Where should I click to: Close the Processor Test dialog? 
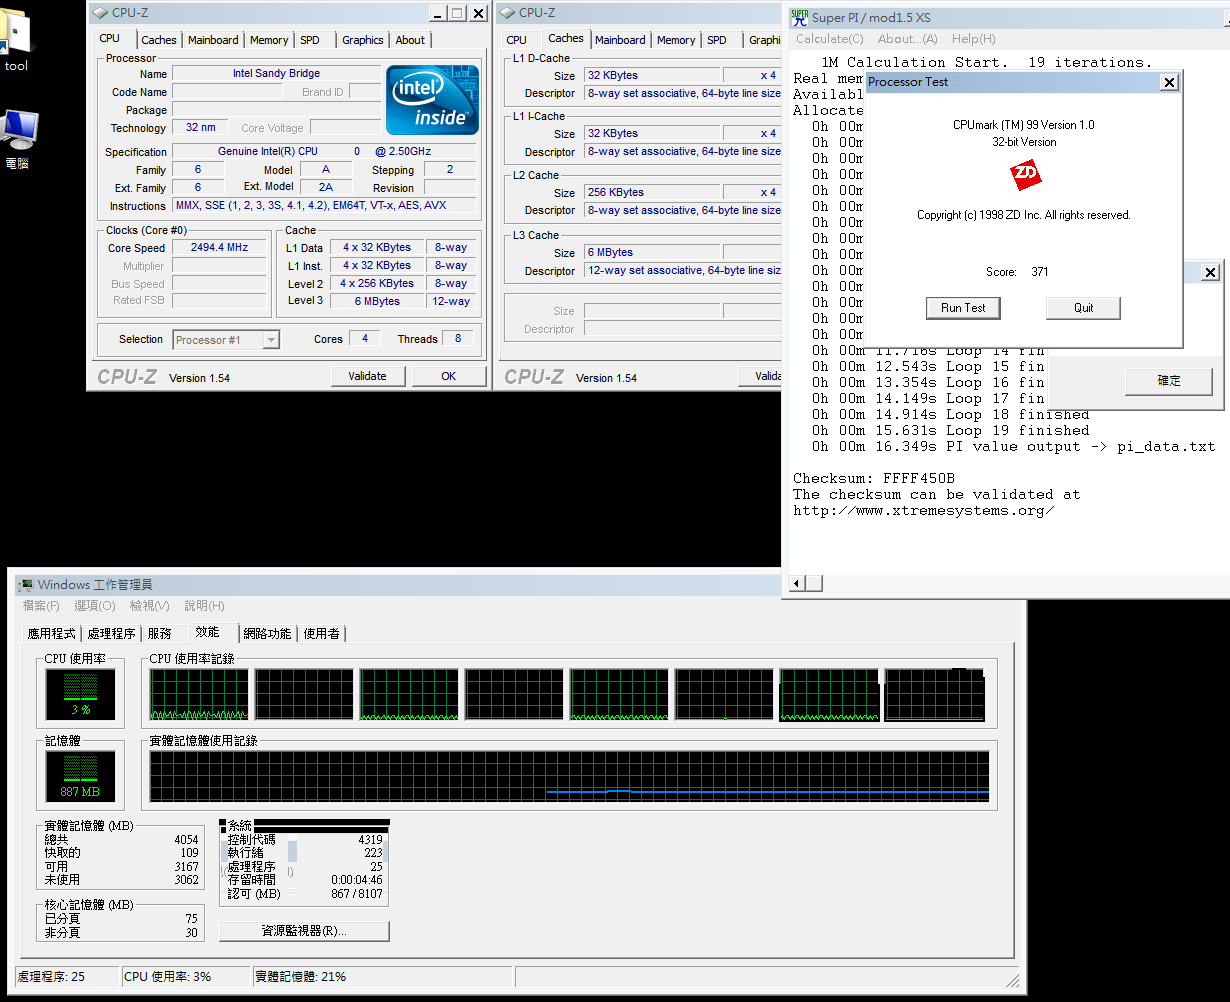click(1169, 82)
